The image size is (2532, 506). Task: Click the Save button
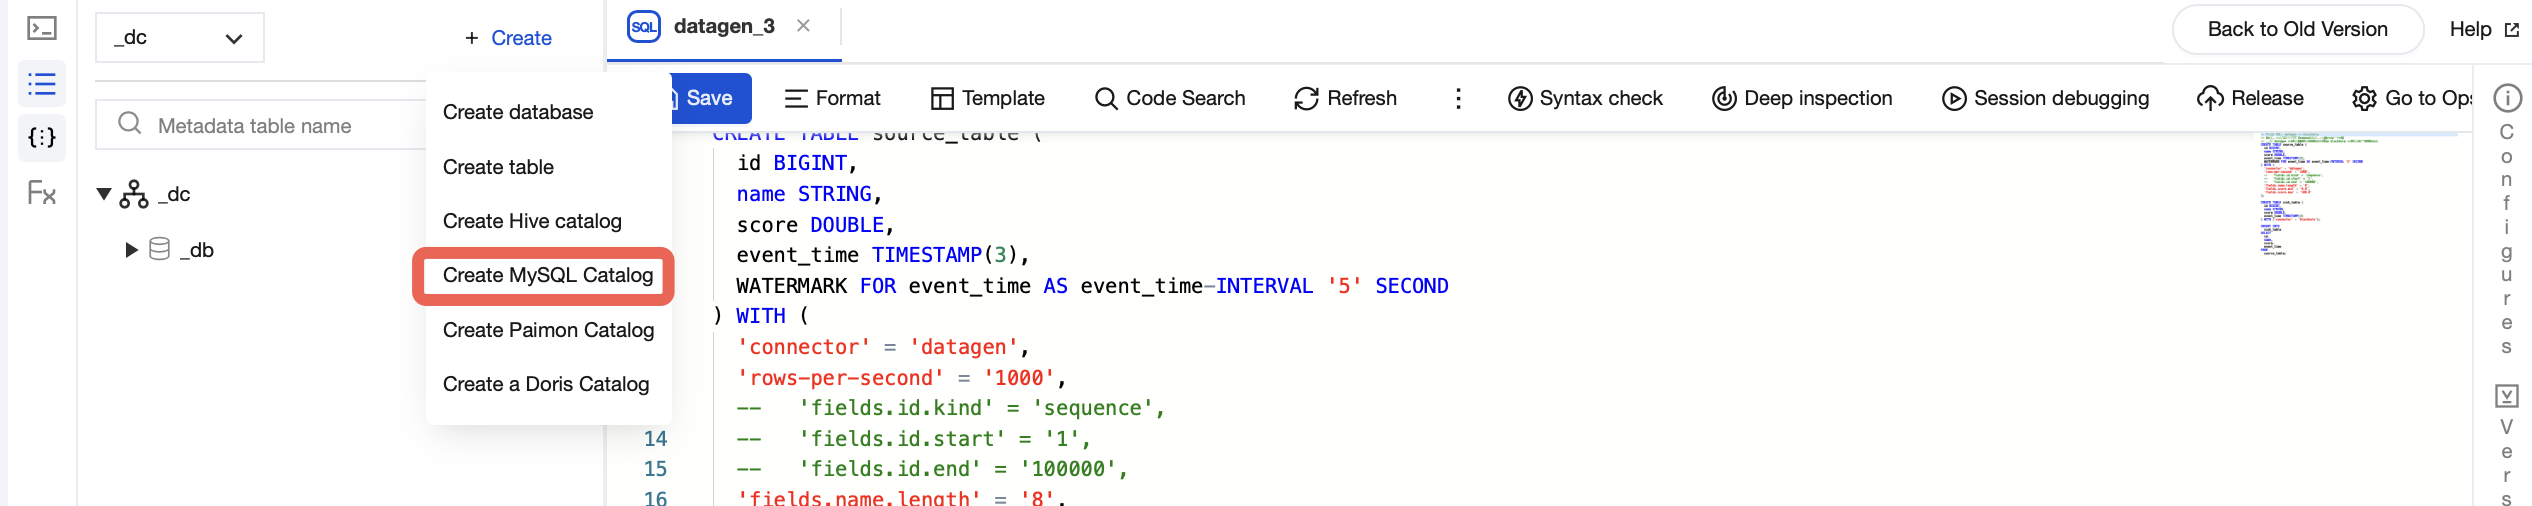(710, 98)
